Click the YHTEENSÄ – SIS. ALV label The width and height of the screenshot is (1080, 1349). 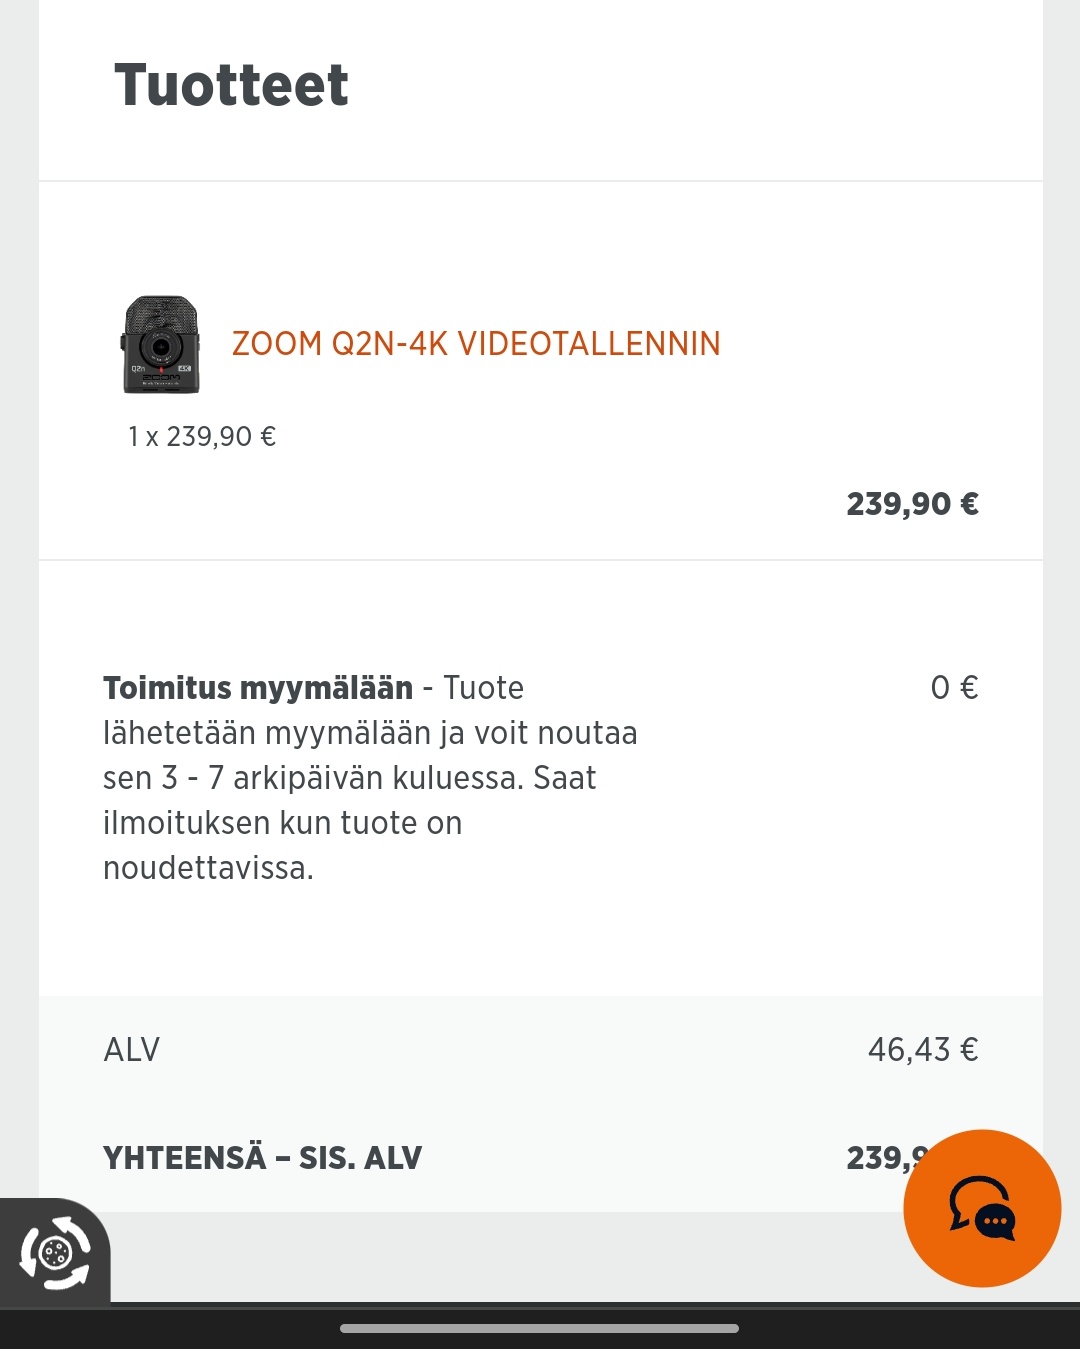263,1158
